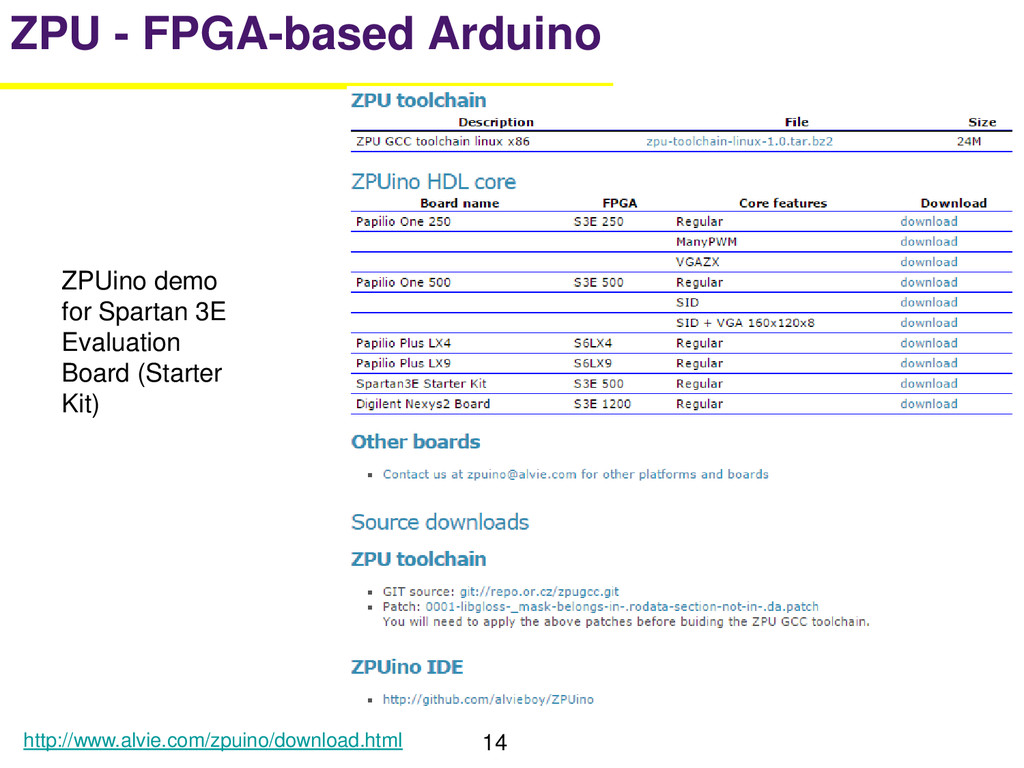Click the Size column header

pyautogui.click(x=982, y=122)
